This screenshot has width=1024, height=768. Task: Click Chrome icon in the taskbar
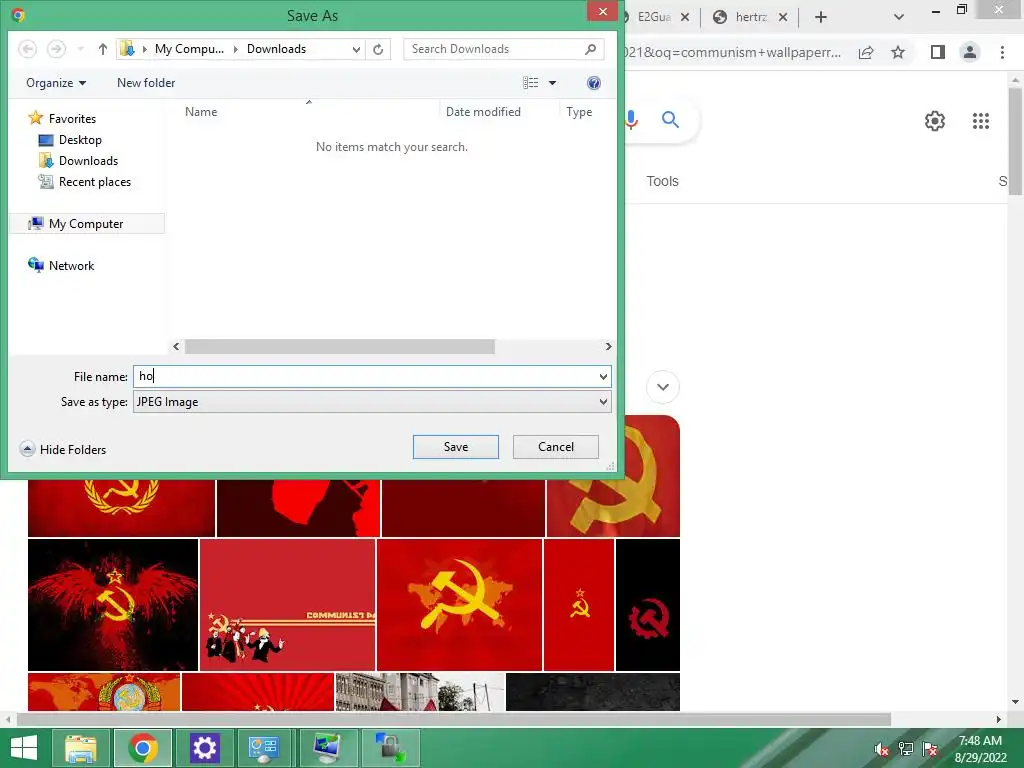(x=143, y=748)
